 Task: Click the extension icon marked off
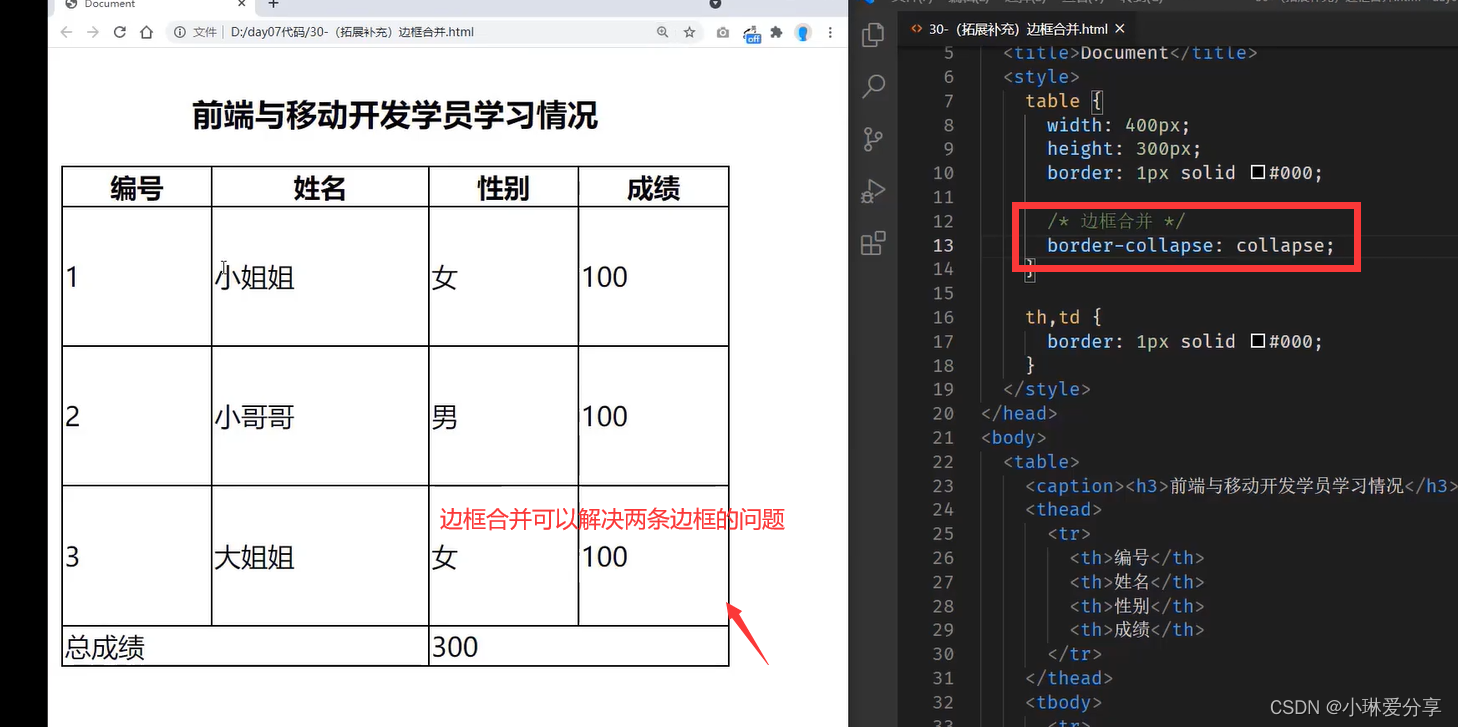(752, 33)
